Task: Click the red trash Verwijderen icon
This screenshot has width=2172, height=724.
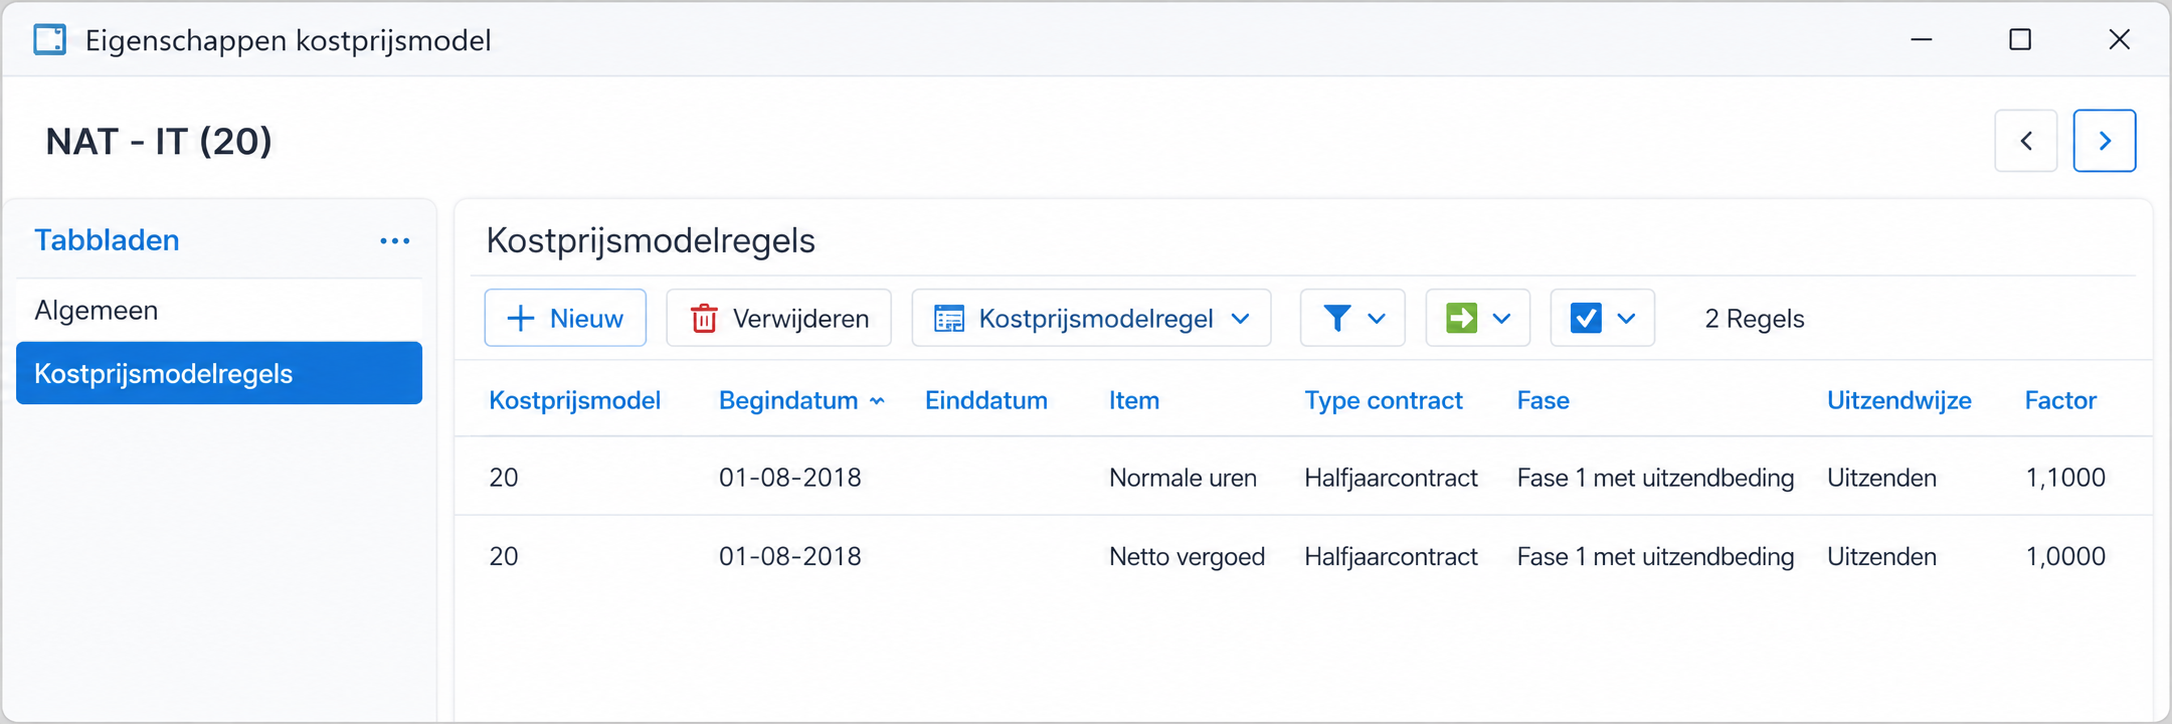Action: [x=704, y=318]
